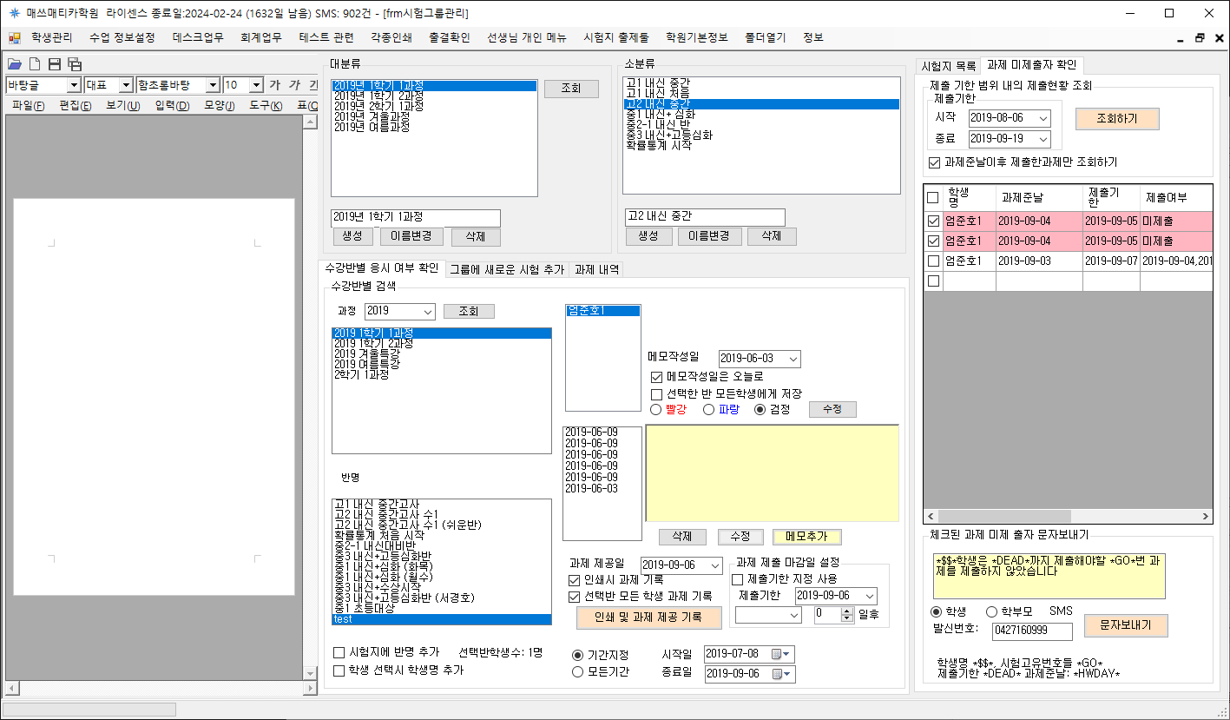This screenshot has width=1230, height=720.
Task: Choose 기간지정 radio option
Action: [578, 655]
